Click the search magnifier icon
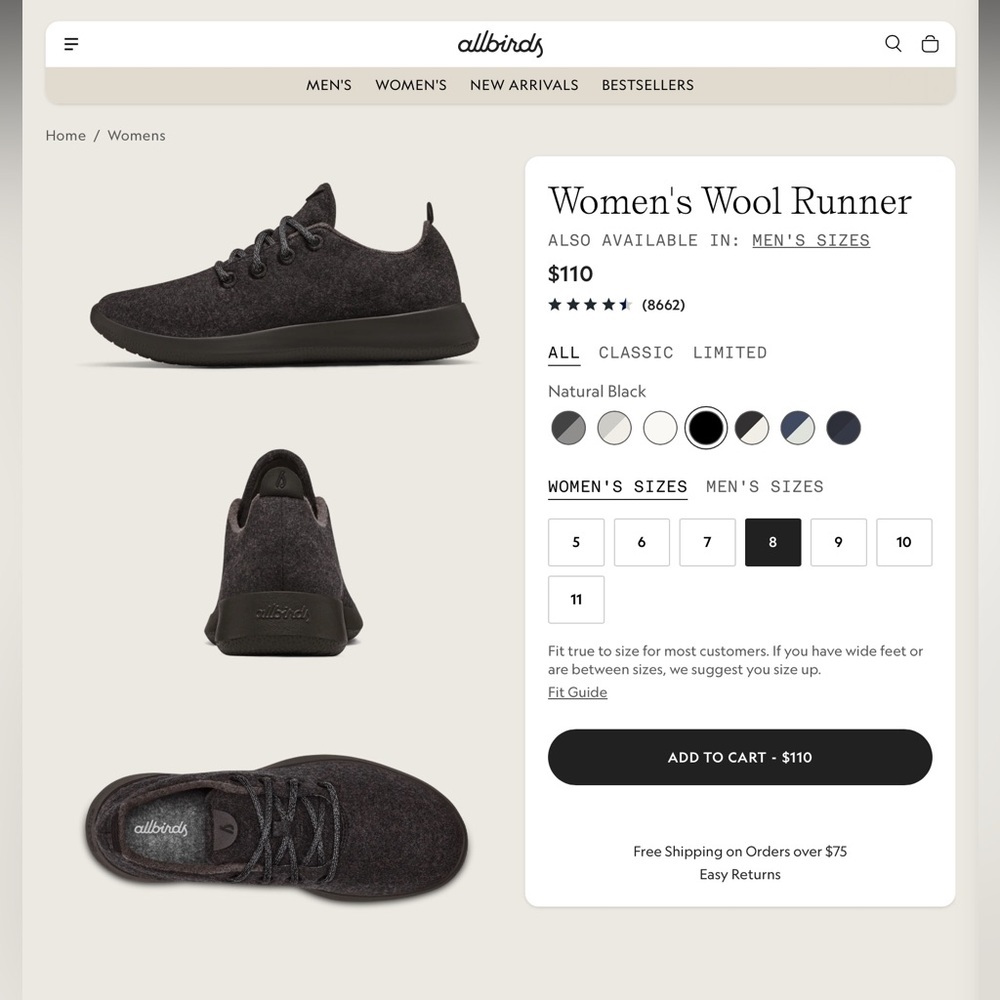 892,44
